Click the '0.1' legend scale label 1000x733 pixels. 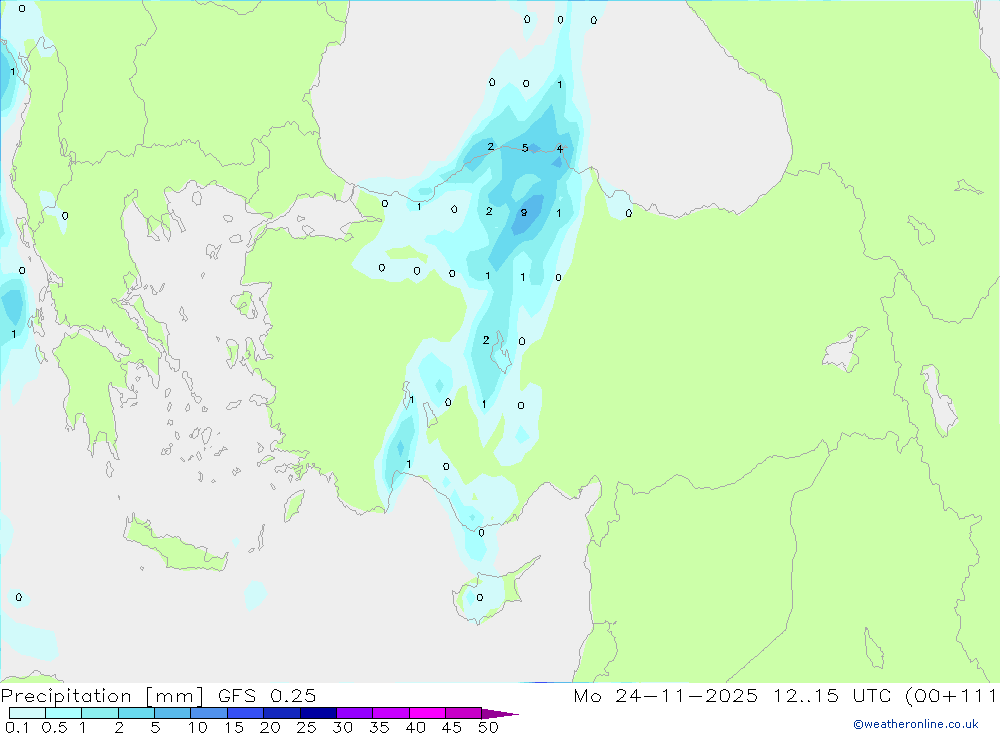[x=17, y=727]
